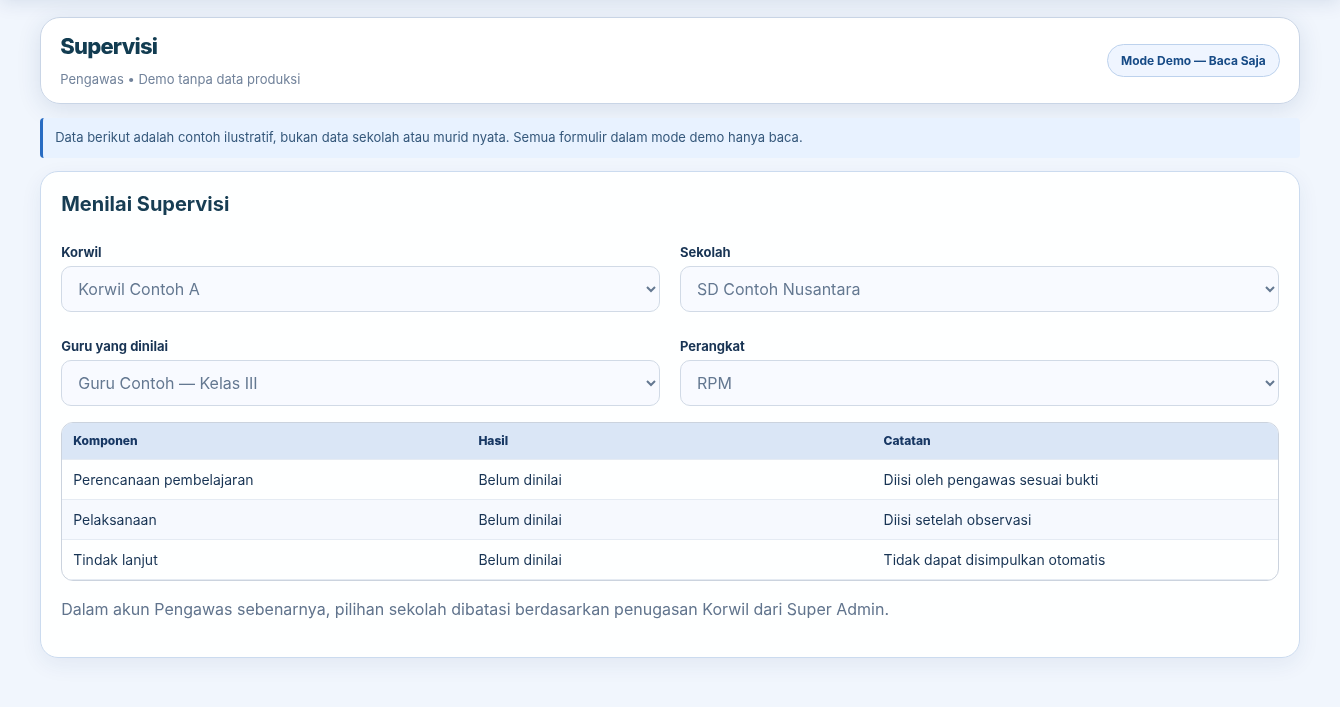Viewport: 1340px width, 707px height.
Task: Click the Guru yang dinilai label
Action: [114, 346]
